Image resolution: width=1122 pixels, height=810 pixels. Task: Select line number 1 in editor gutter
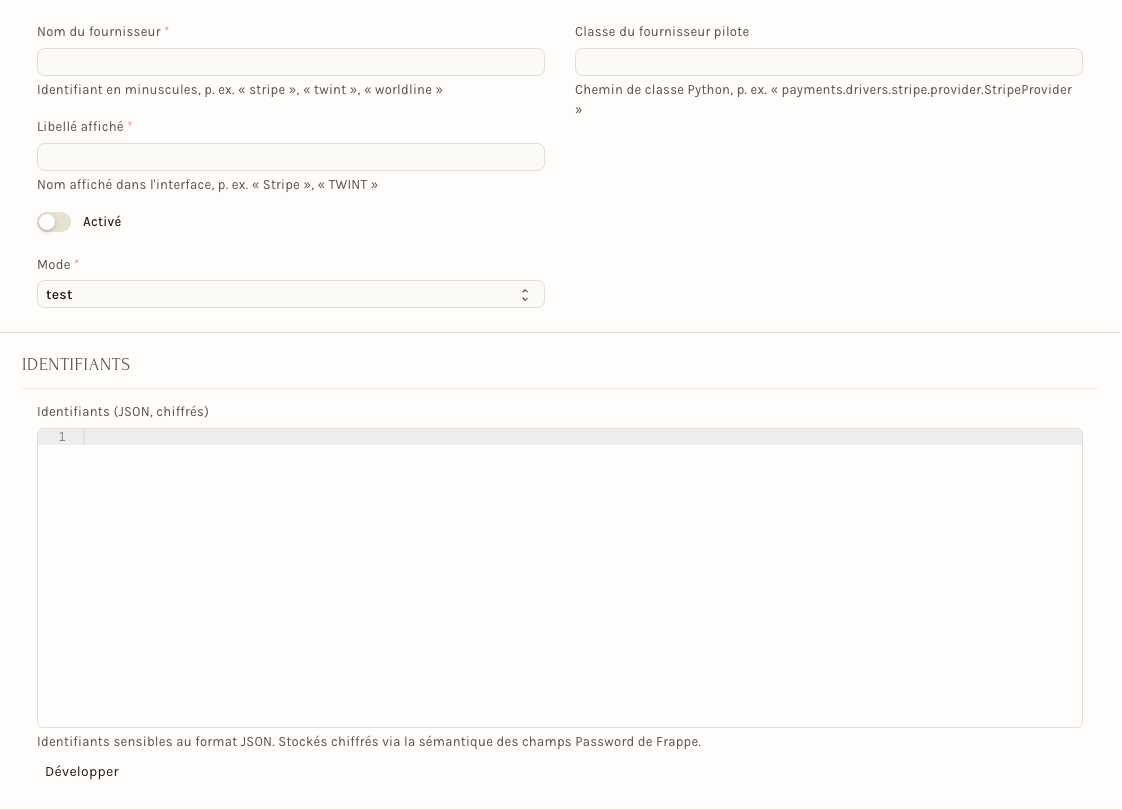(62, 436)
